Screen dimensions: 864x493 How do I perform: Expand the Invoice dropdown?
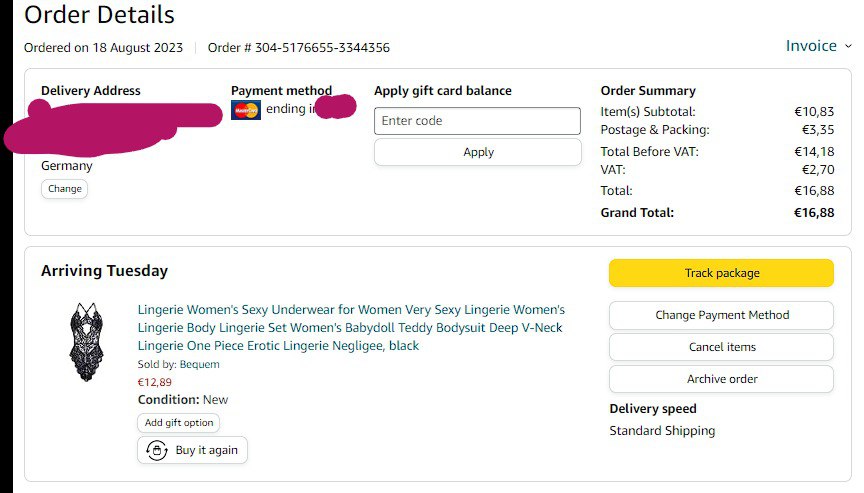coord(811,46)
